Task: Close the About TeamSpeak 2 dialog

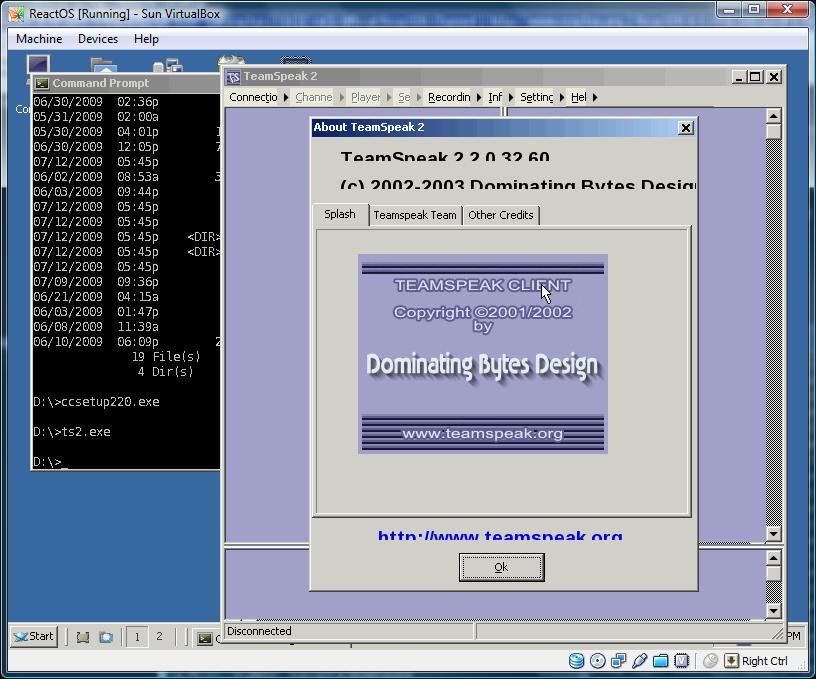Action: (x=685, y=128)
